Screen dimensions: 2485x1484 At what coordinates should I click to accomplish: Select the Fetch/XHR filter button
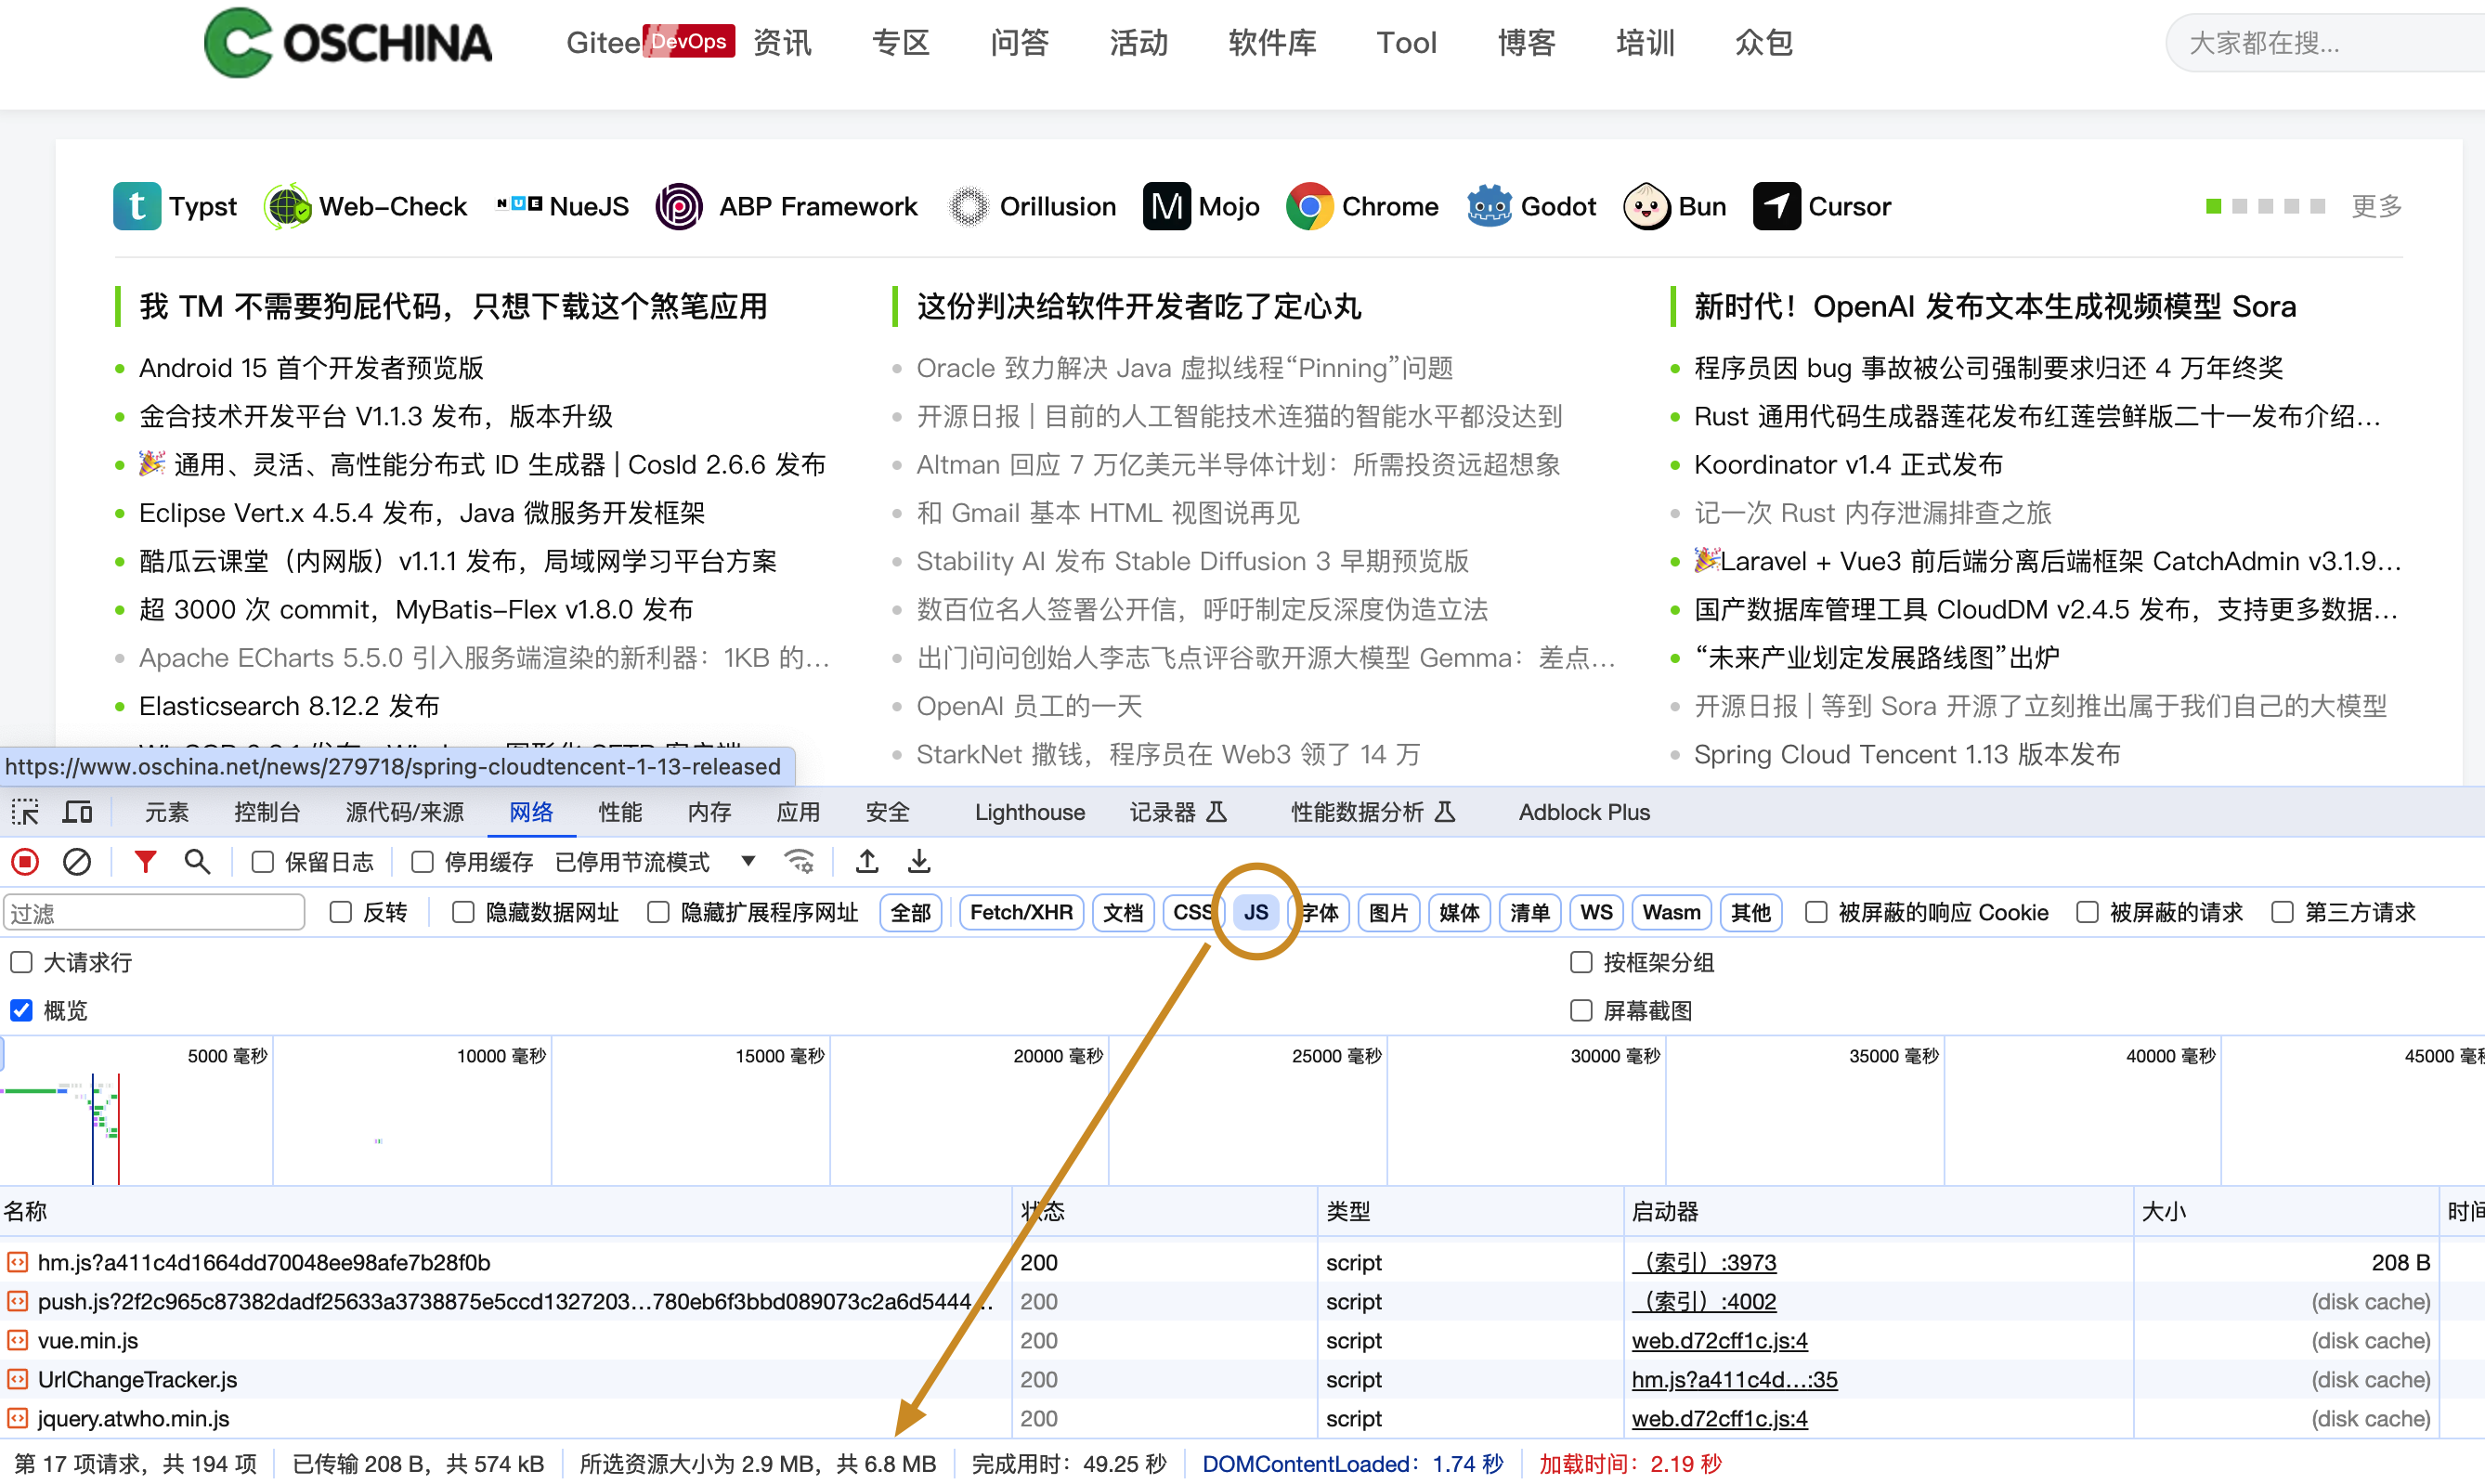click(x=1020, y=912)
